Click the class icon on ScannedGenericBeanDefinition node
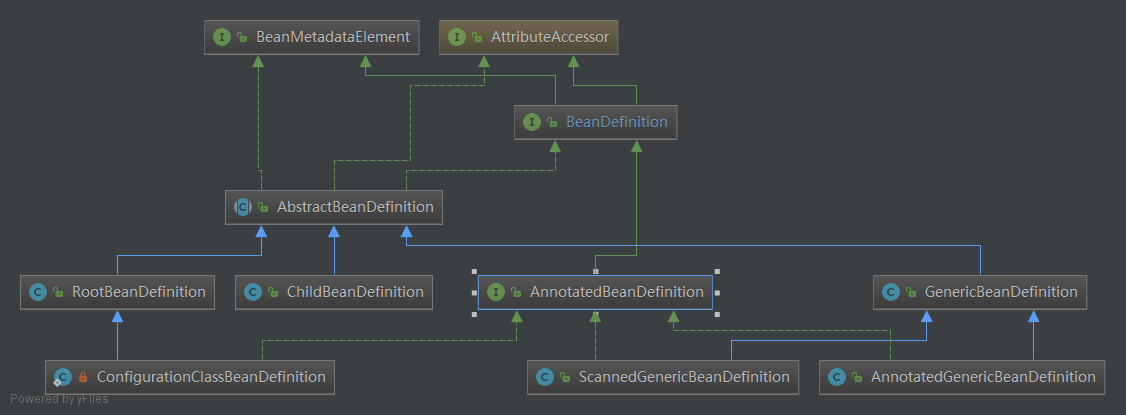Image resolution: width=1126 pixels, height=415 pixels. (545, 377)
